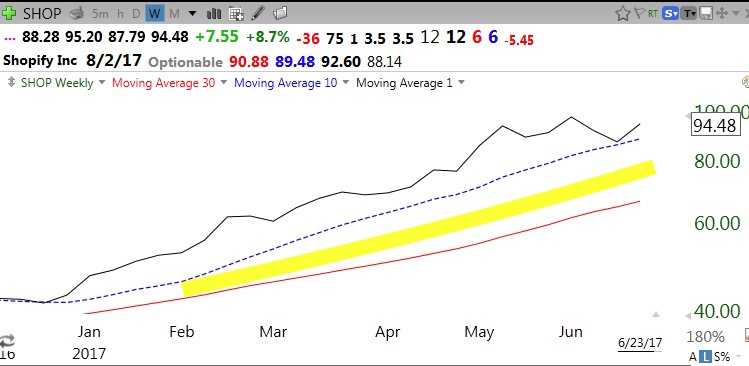
Task: Click the blue 89.48 moving average value
Action: [295, 61]
